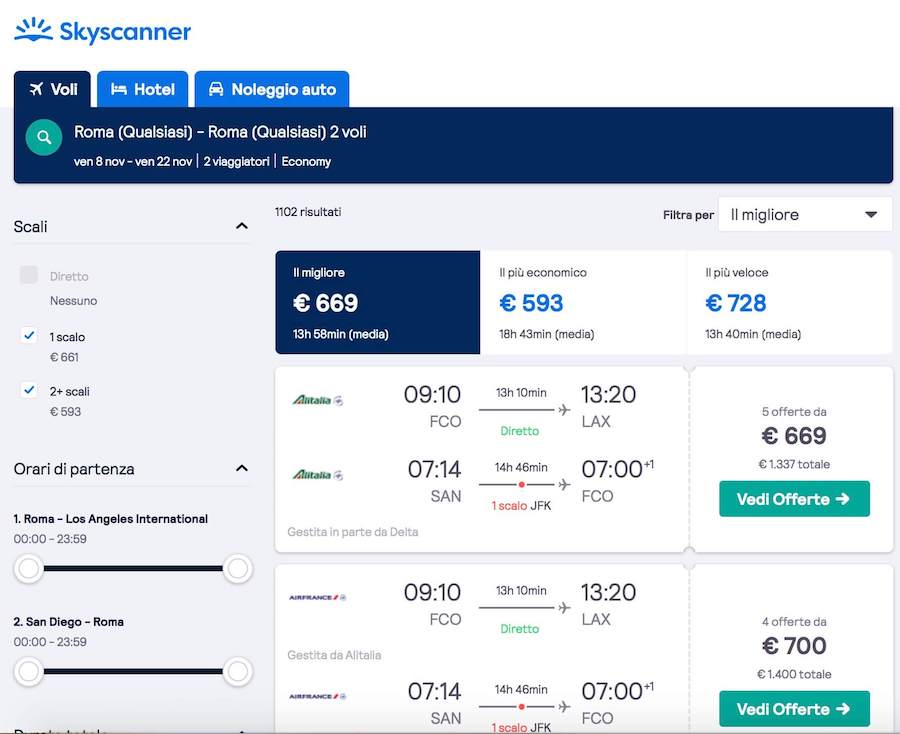900x734 pixels.
Task: Click the Air France logo on the 09:10 FCO flight
Action: point(317,597)
